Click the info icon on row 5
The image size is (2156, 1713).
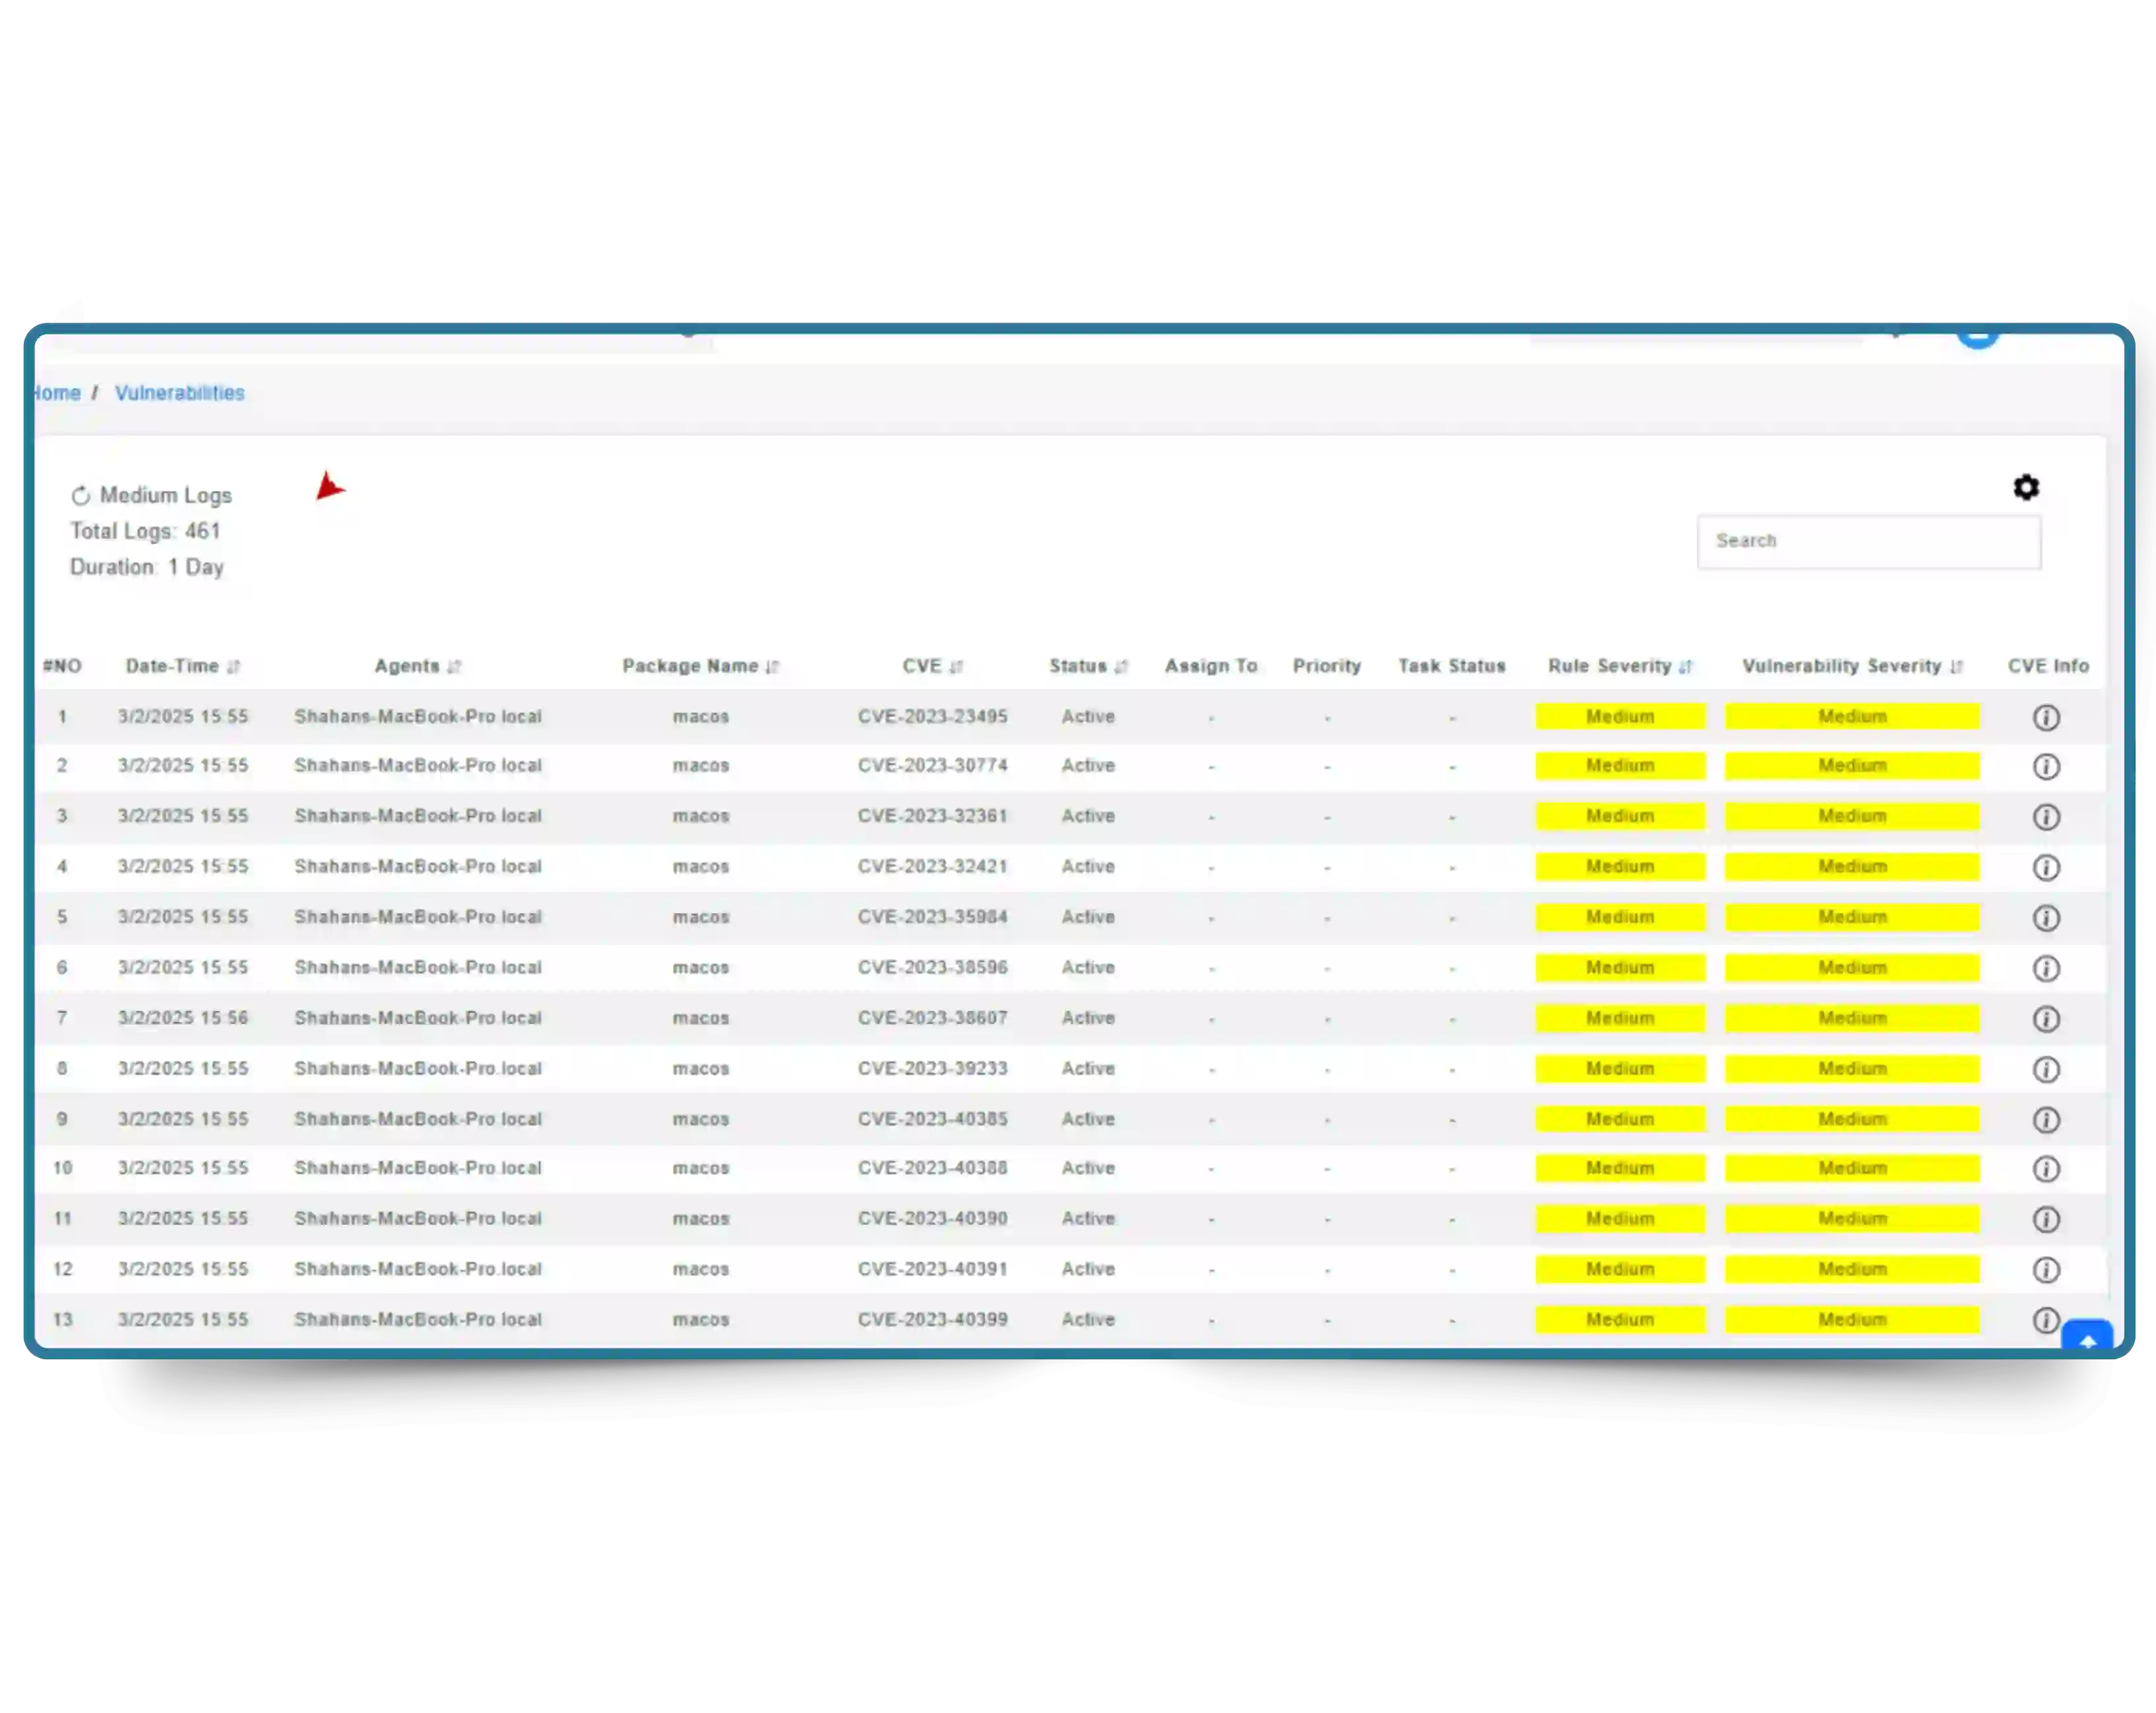coord(2046,917)
